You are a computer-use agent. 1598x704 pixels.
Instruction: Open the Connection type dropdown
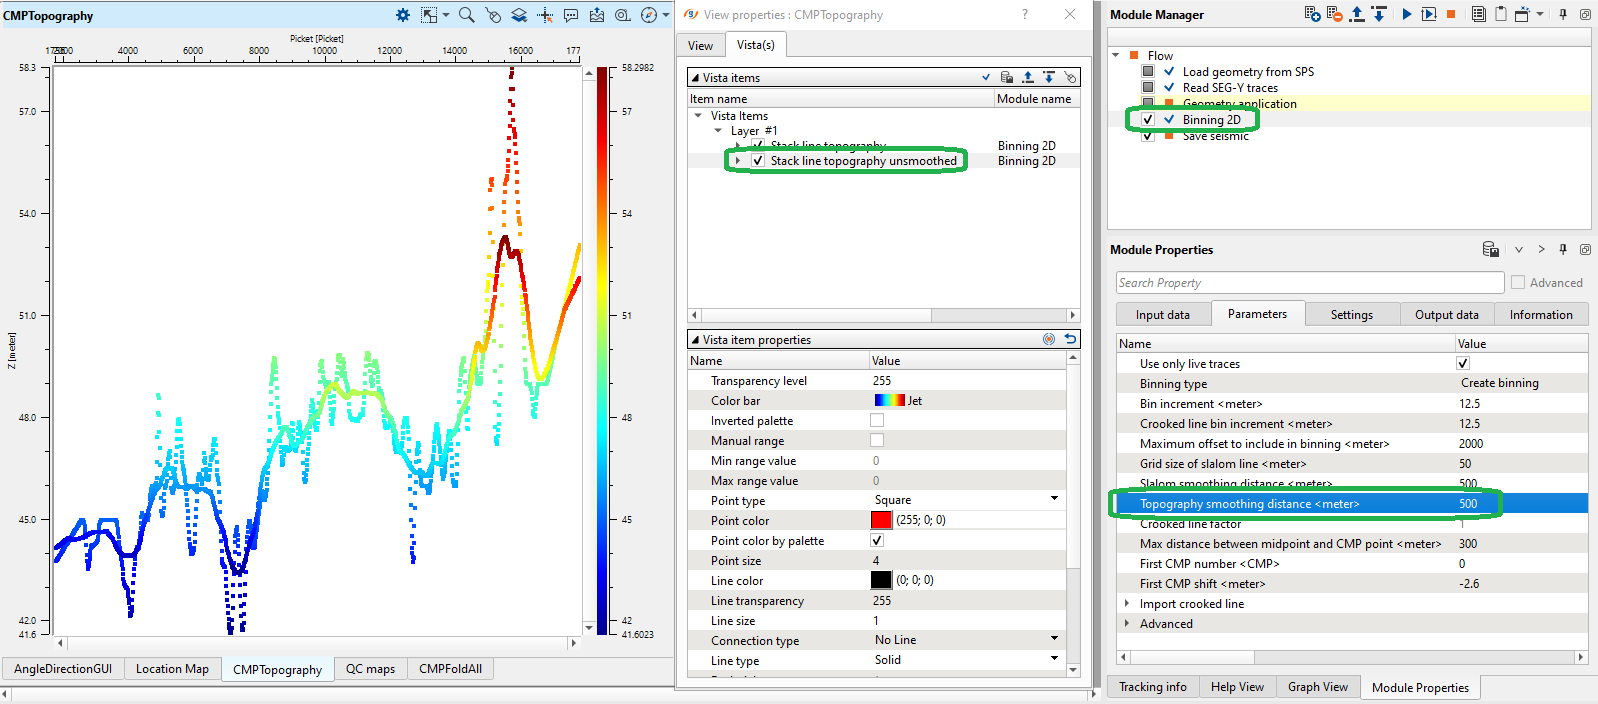pos(1054,639)
